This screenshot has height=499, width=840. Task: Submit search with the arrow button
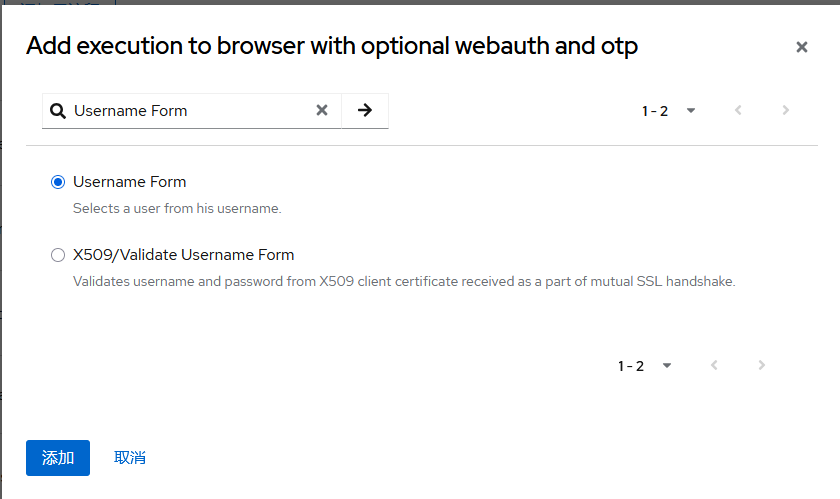[x=365, y=111]
